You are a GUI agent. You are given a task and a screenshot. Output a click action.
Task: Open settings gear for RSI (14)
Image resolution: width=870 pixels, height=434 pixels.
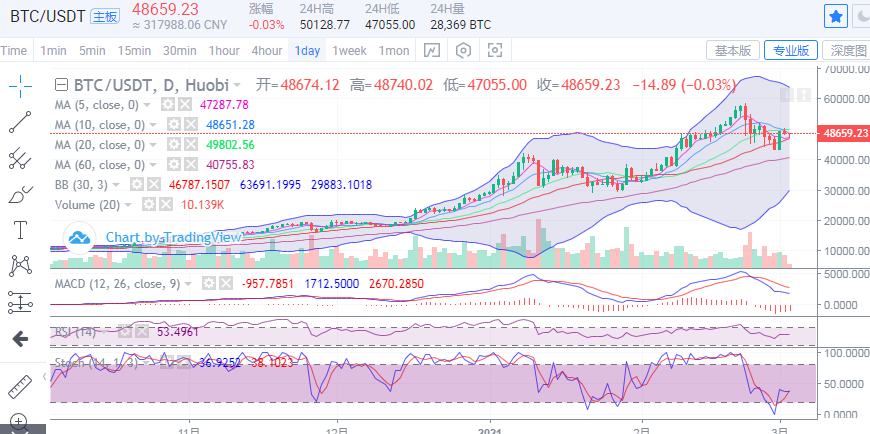[x=125, y=332]
